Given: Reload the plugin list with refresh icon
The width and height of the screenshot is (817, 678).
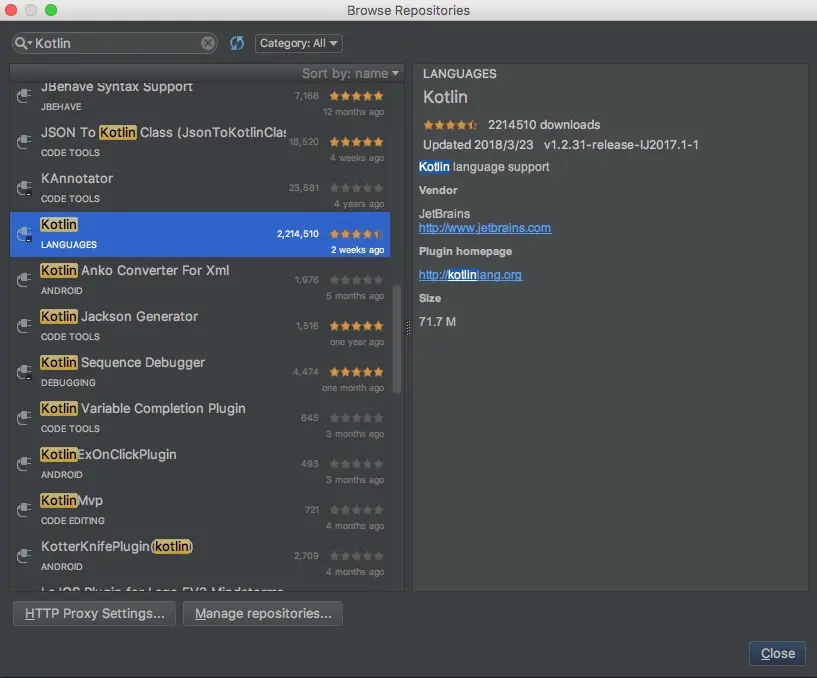Looking at the screenshot, I should 237,43.
